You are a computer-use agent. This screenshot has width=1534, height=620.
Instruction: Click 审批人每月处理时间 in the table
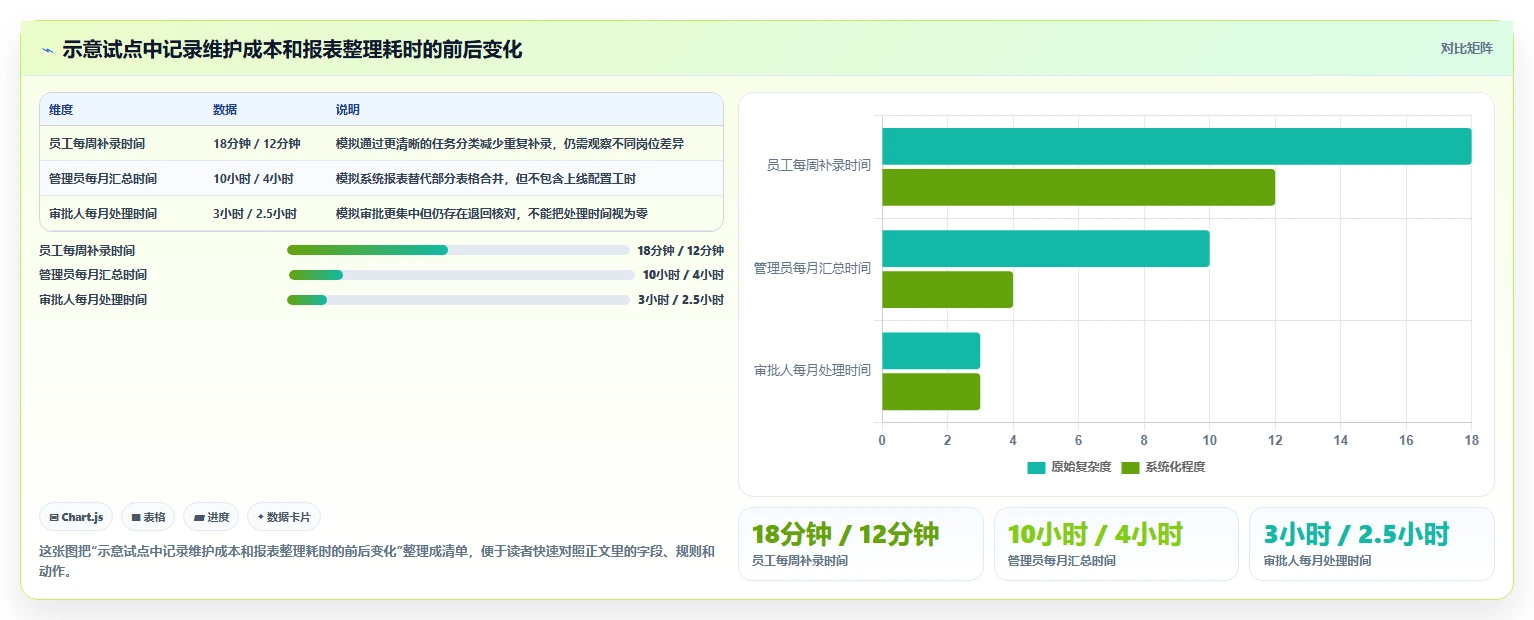[103, 214]
